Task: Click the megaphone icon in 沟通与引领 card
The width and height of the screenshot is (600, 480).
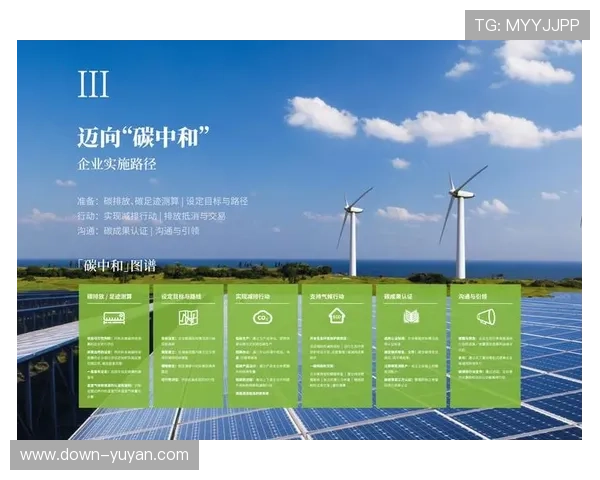Action: [x=486, y=317]
